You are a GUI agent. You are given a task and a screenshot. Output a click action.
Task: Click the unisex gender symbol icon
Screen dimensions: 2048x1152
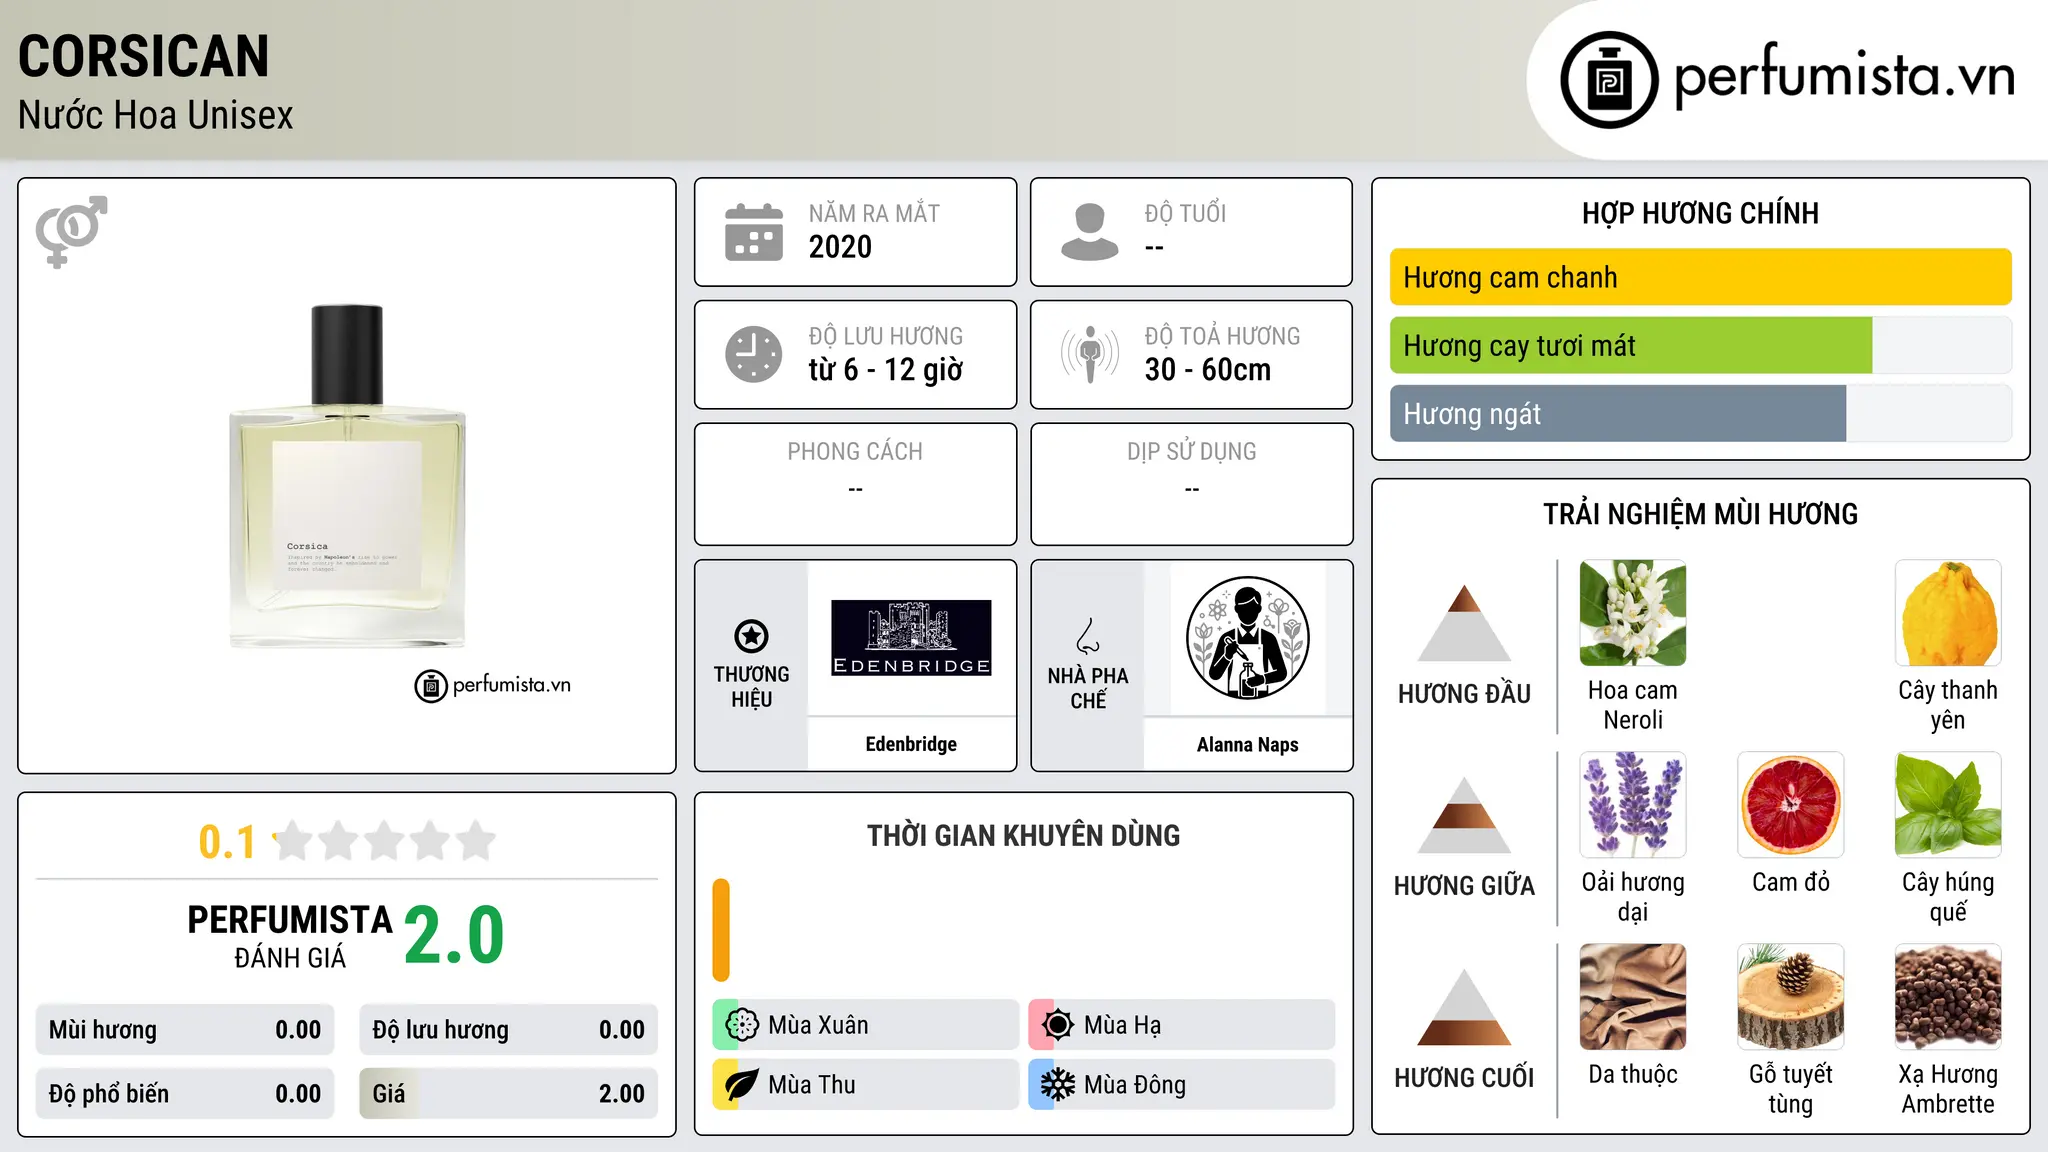71,231
